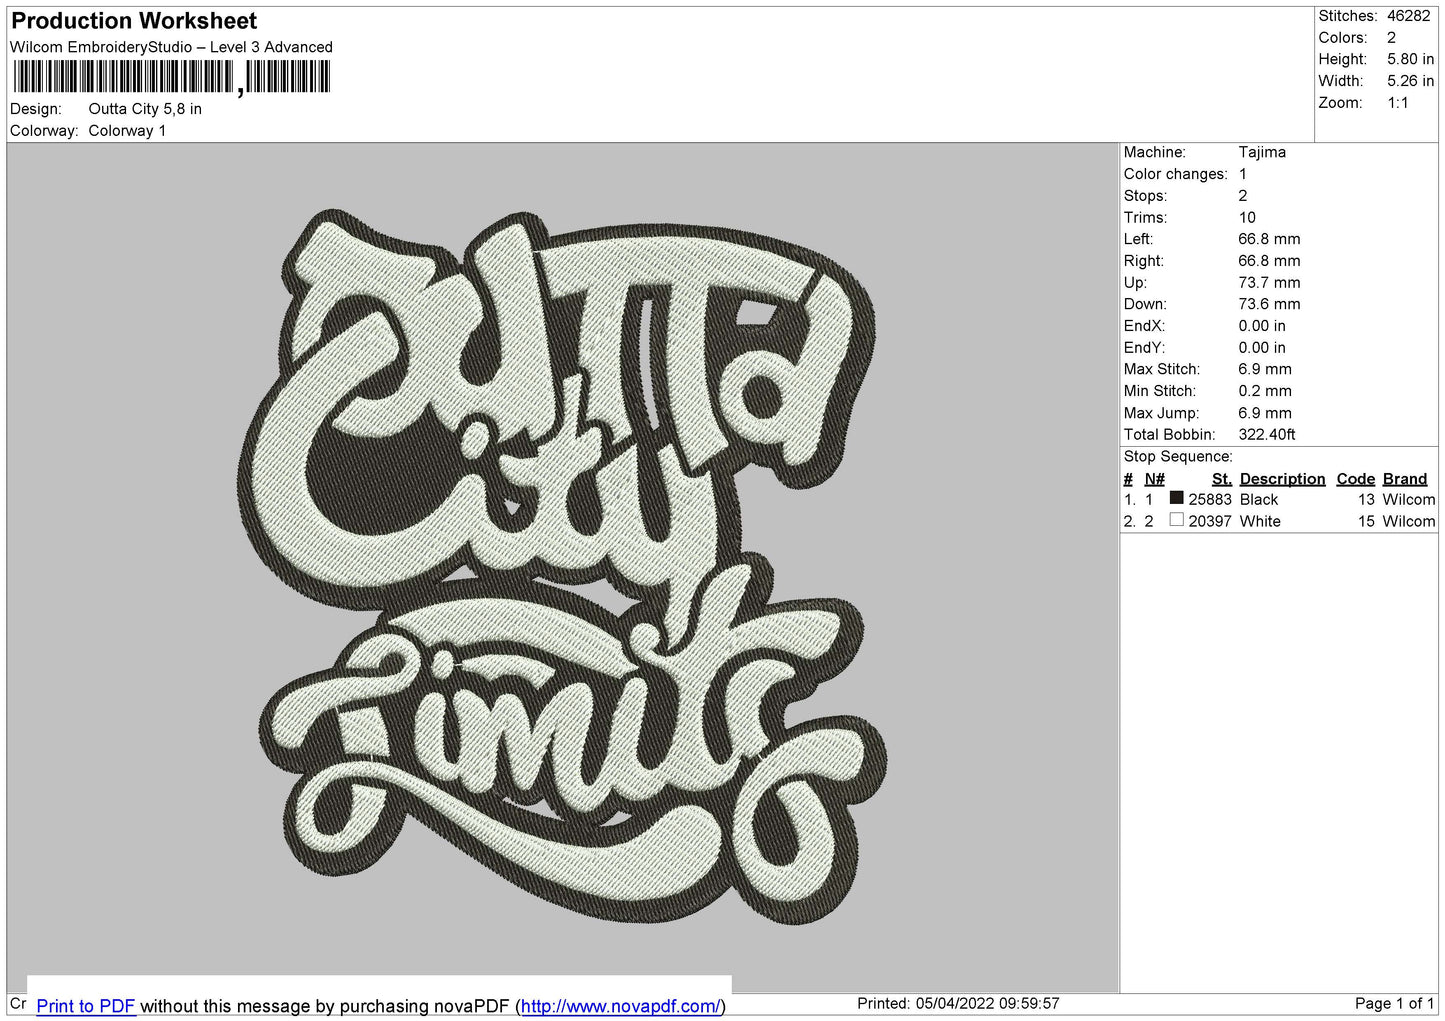The width and height of the screenshot is (1445, 1021).
Task: Click the N# column header
Action: coord(1154,479)
